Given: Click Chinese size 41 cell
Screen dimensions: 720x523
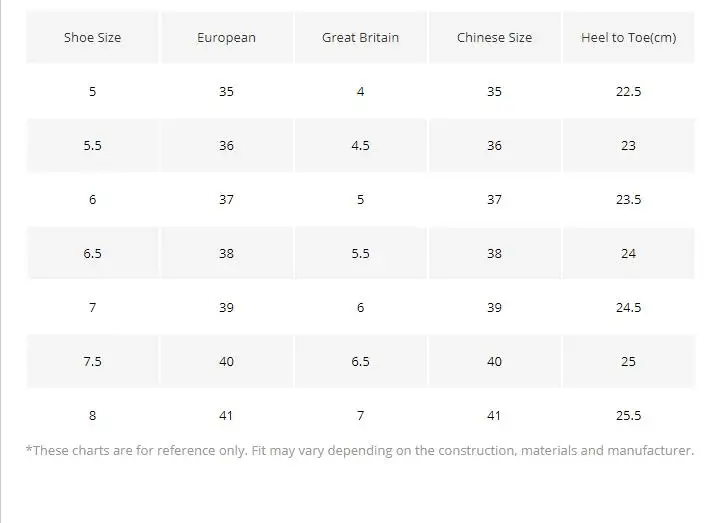Looking at the screenshot, I should [x=495, y=416].
